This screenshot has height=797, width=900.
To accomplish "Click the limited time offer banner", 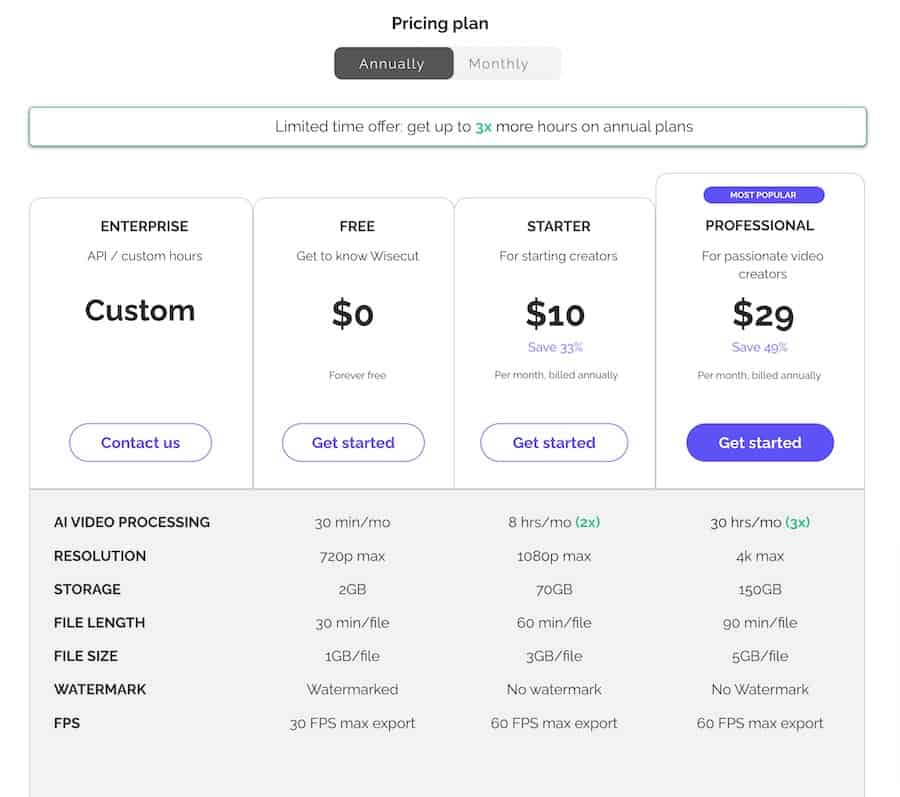I will [x=447, y=127].
